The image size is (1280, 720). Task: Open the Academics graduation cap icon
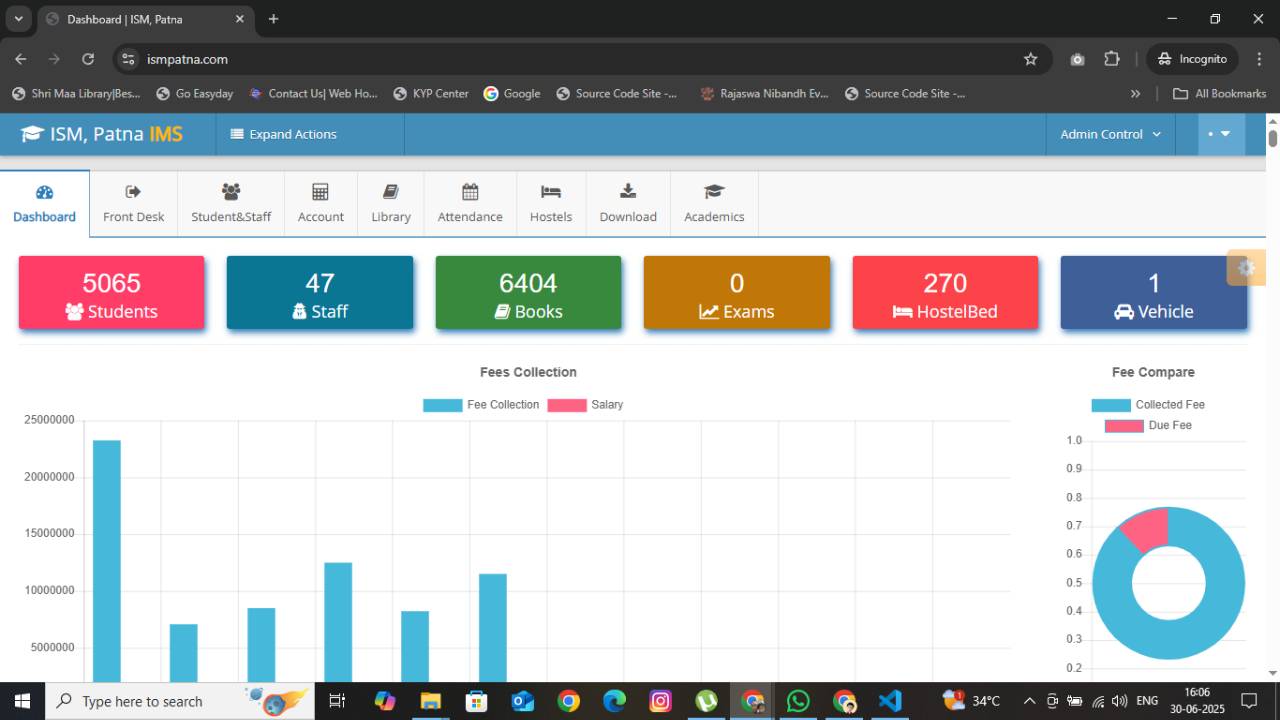coord(714,192)
